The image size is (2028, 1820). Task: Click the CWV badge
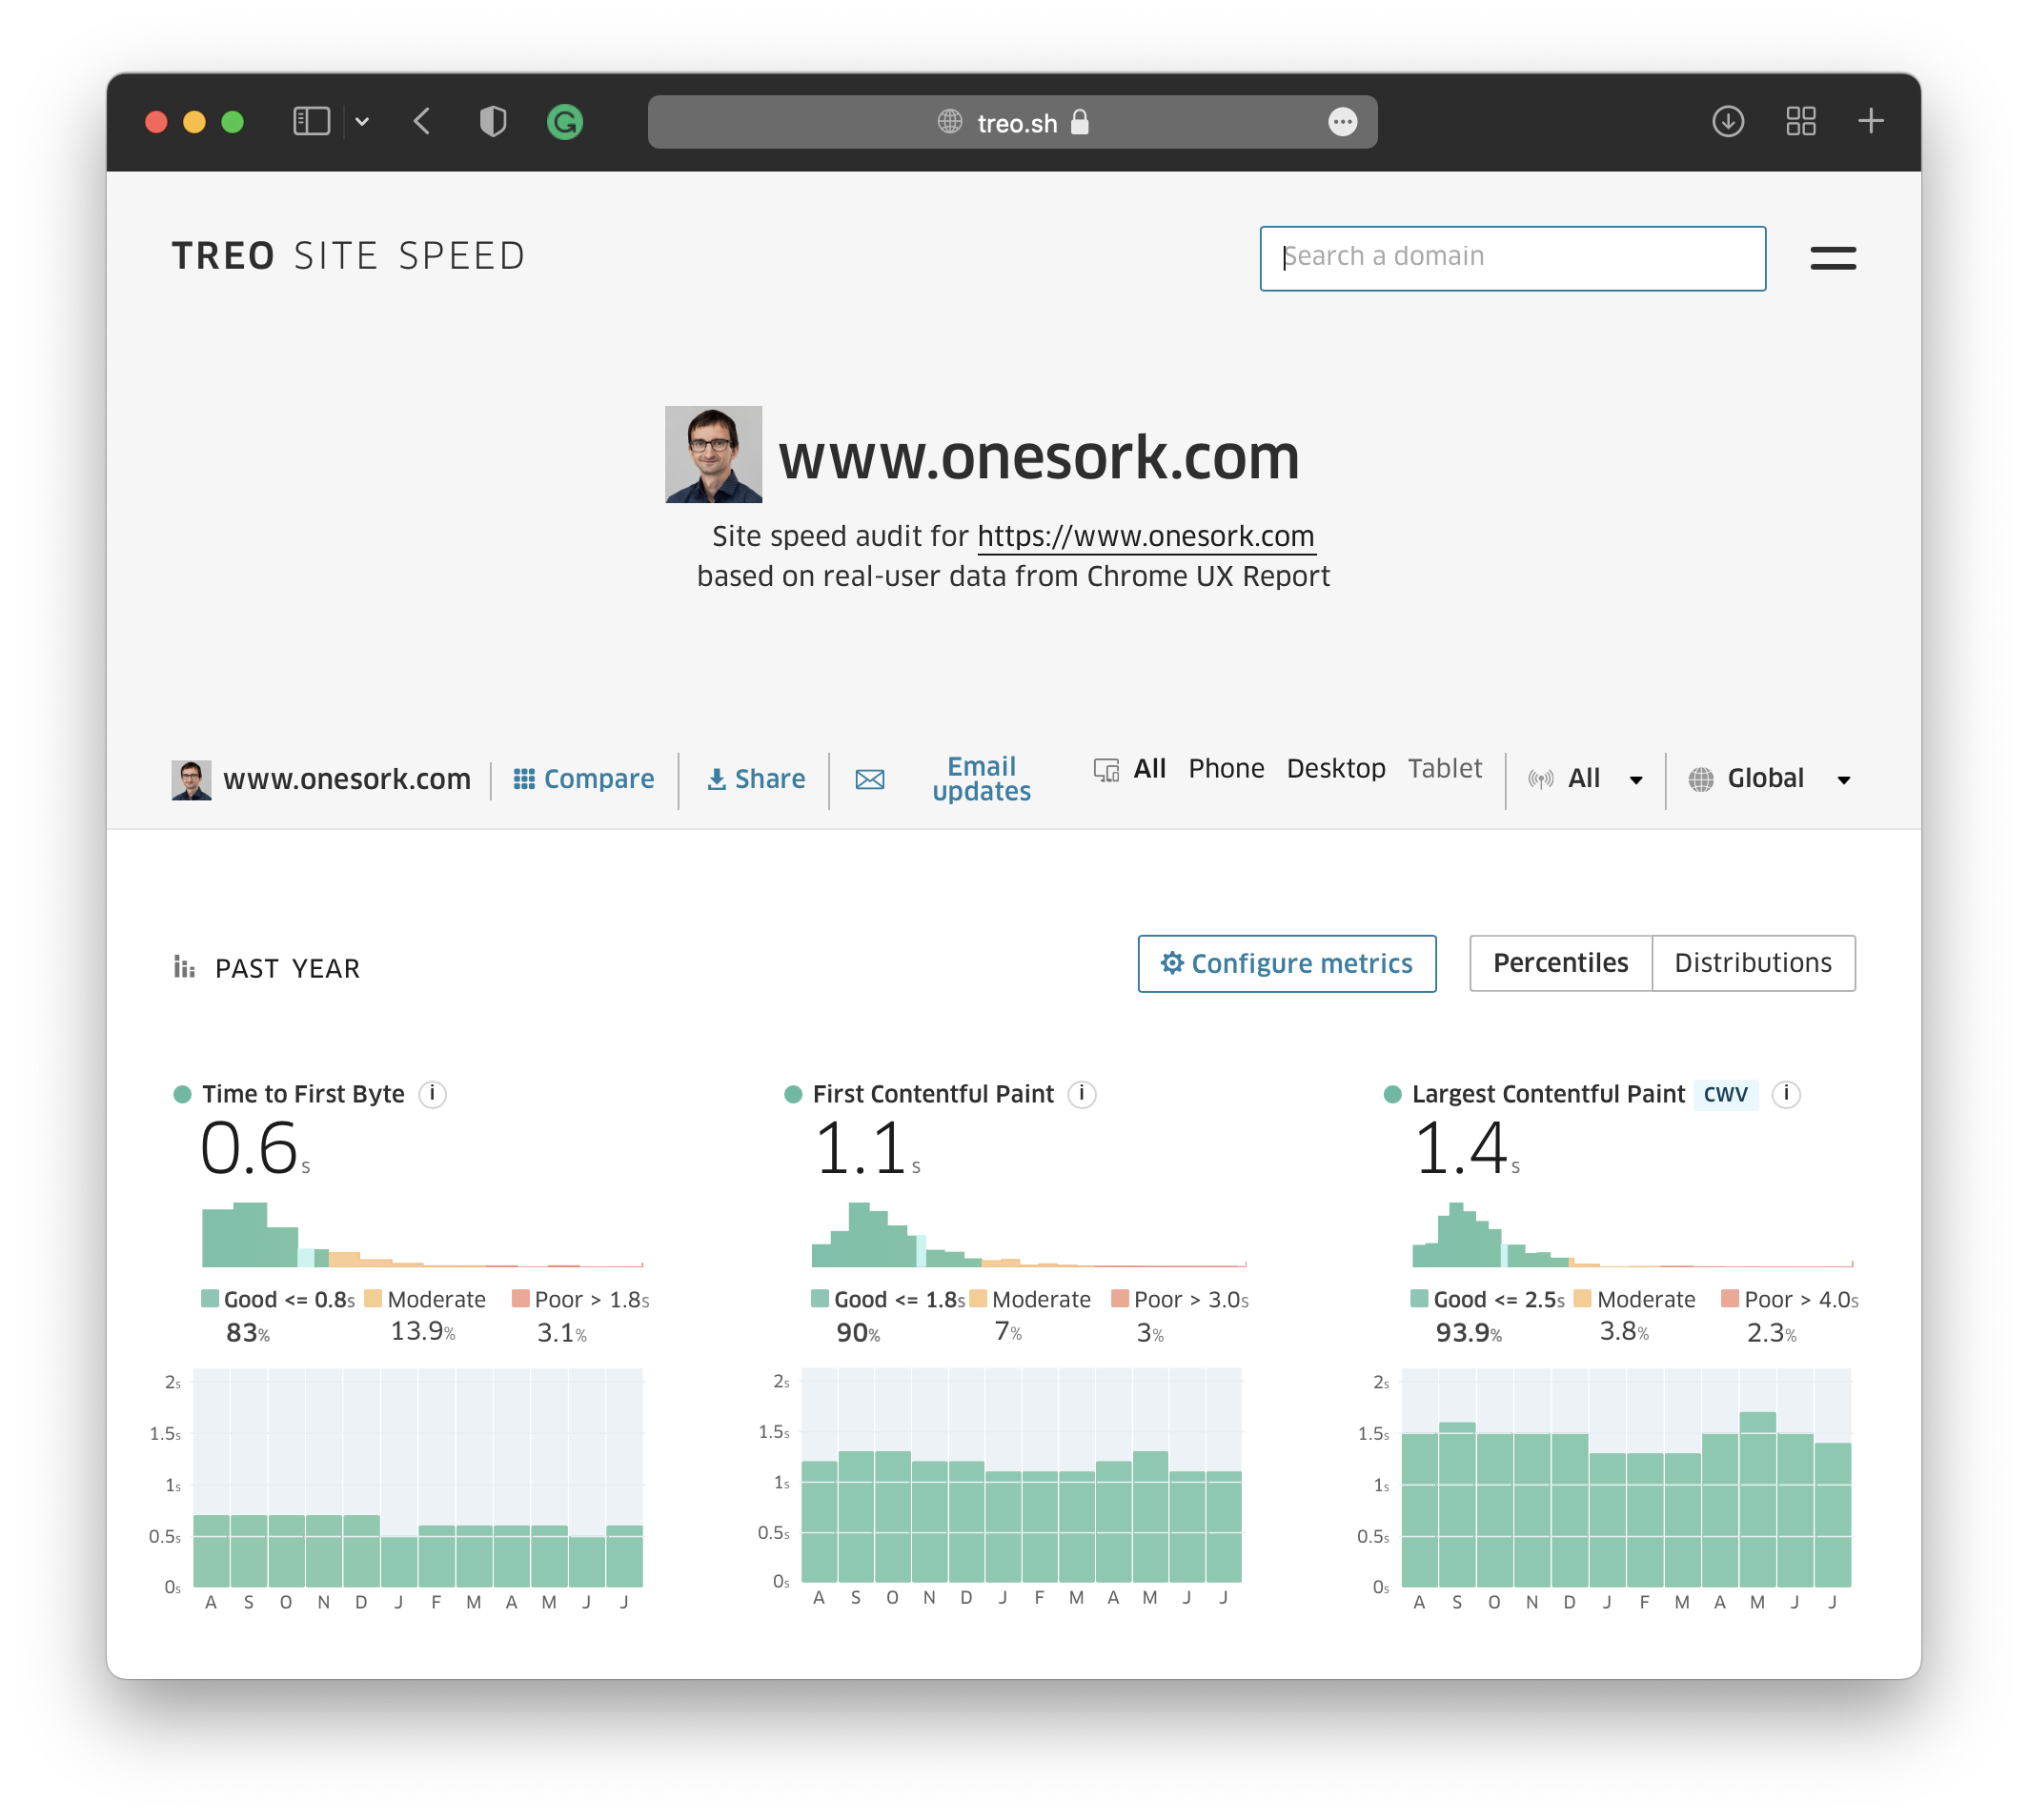pos(1725,1094)
